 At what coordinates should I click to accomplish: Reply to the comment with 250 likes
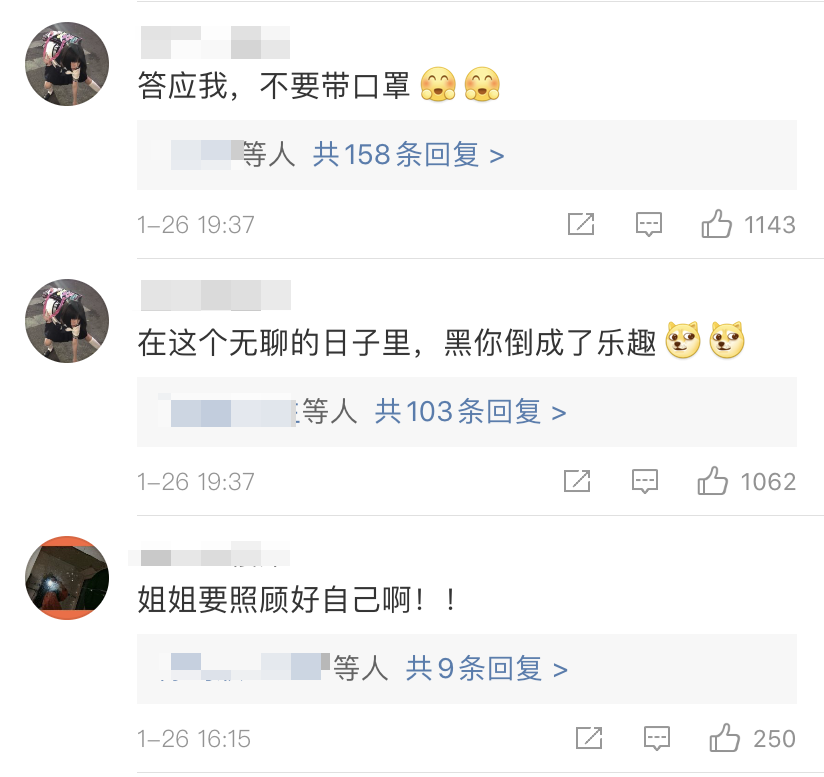[657, 738]
